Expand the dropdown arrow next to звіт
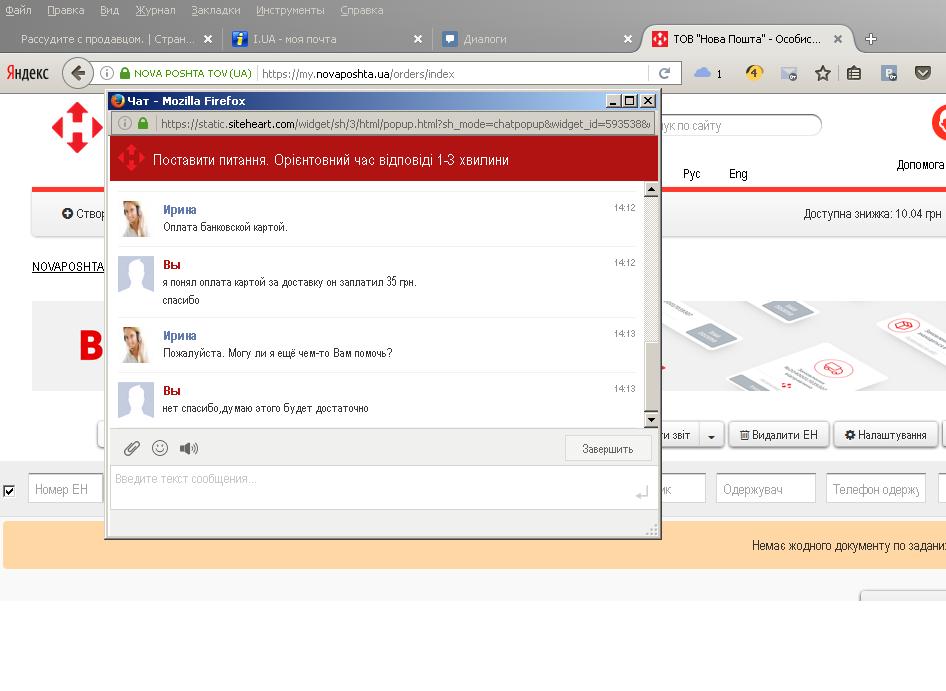This screenshot has height=691, width=946. click(711, 435)
